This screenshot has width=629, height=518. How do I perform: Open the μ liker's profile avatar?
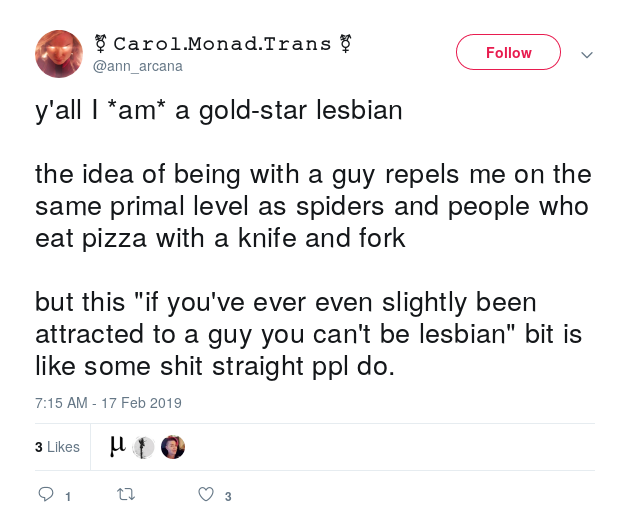118,447
